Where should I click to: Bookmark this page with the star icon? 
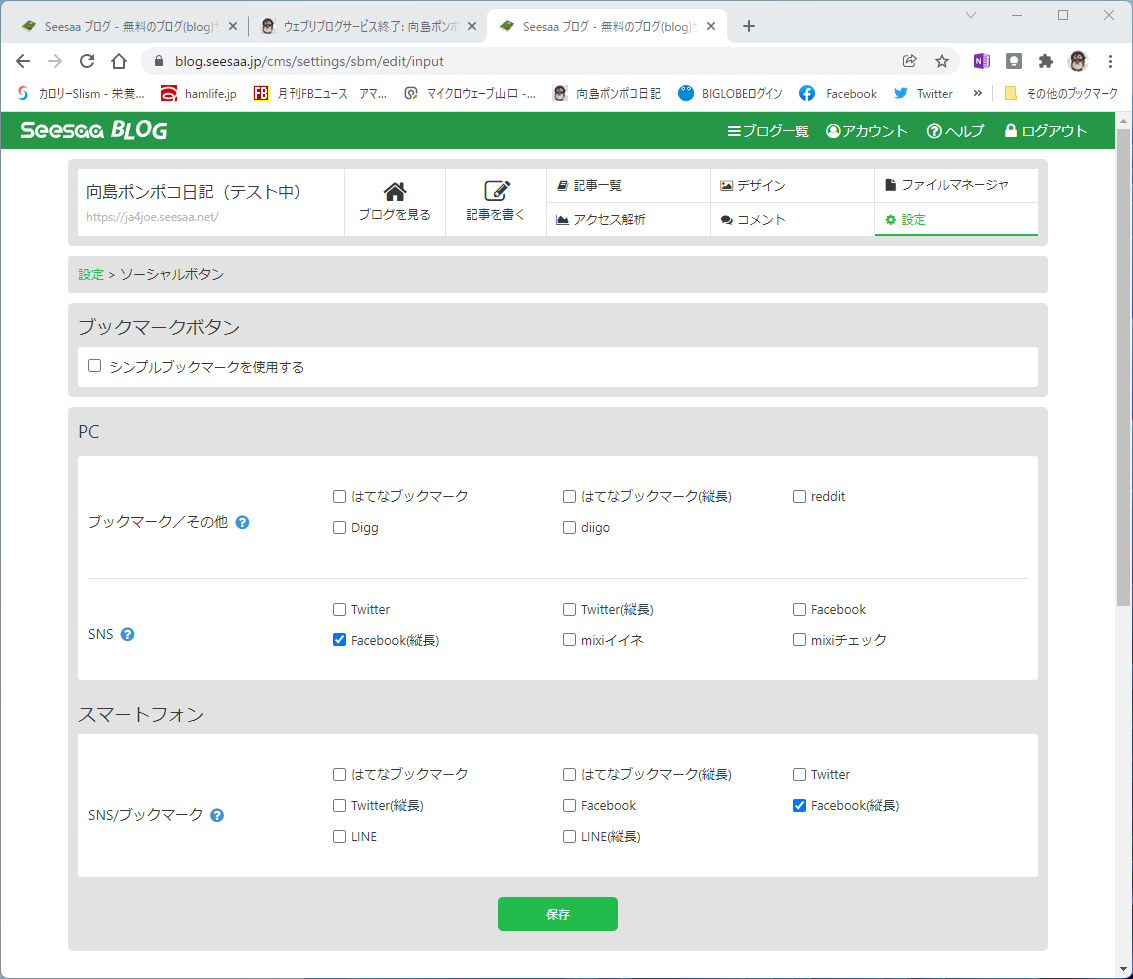tap(942, 61)
